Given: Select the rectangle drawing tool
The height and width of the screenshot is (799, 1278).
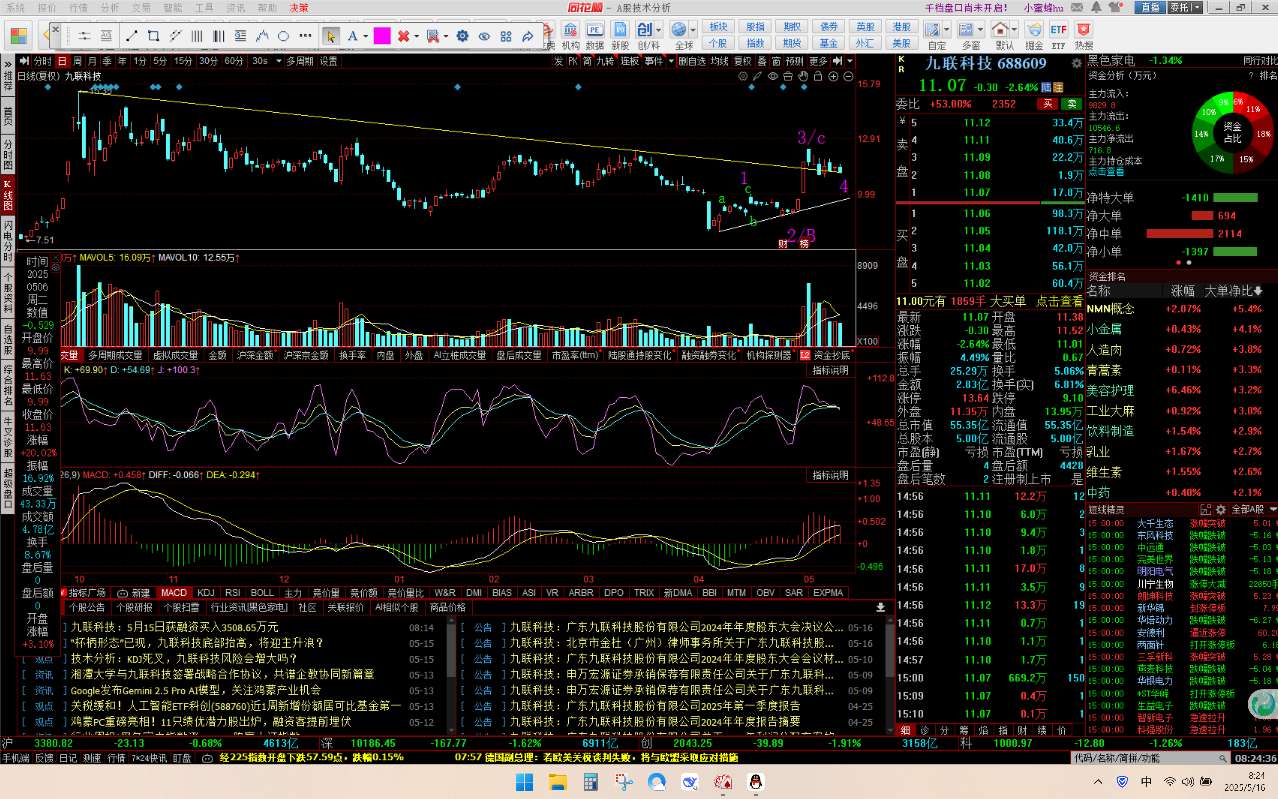Looking at the screenshot, I should click(153, 36).
